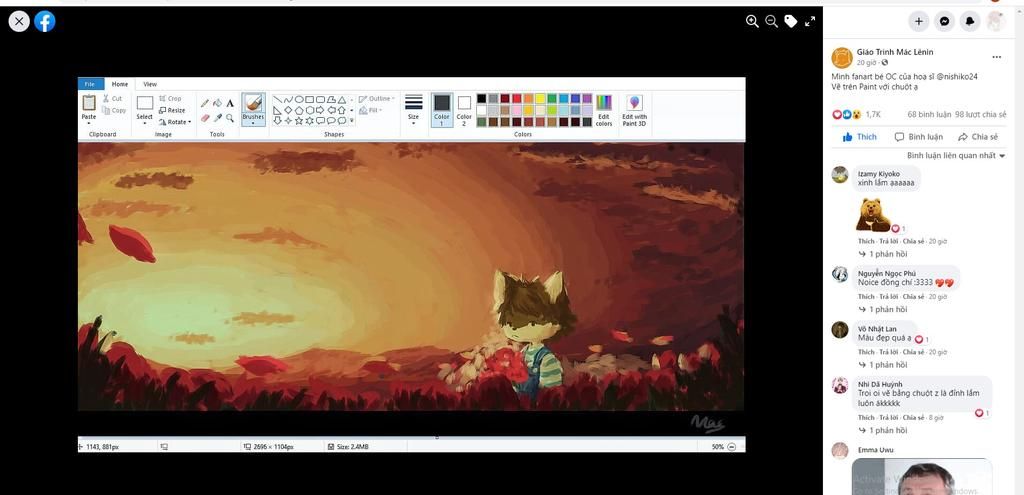Open the 98 lượt chia sẻ count
This screenshot has width=1024, height=495.
pos(980,114)
